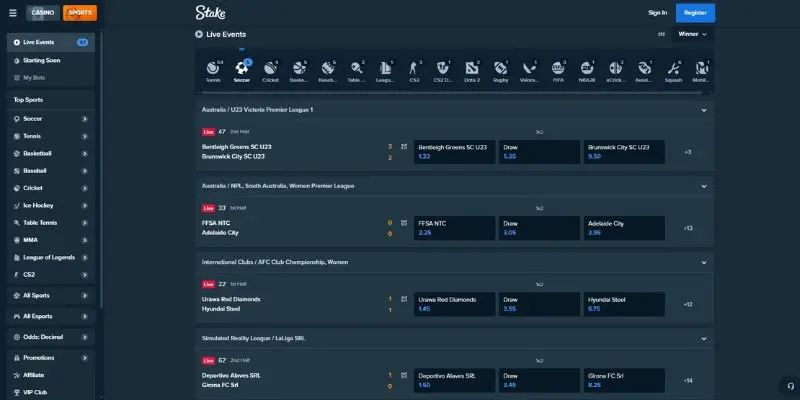Switch layout with three-column view icon
Viewport: 800px width, 400px height.
click(x=662, y=34)
